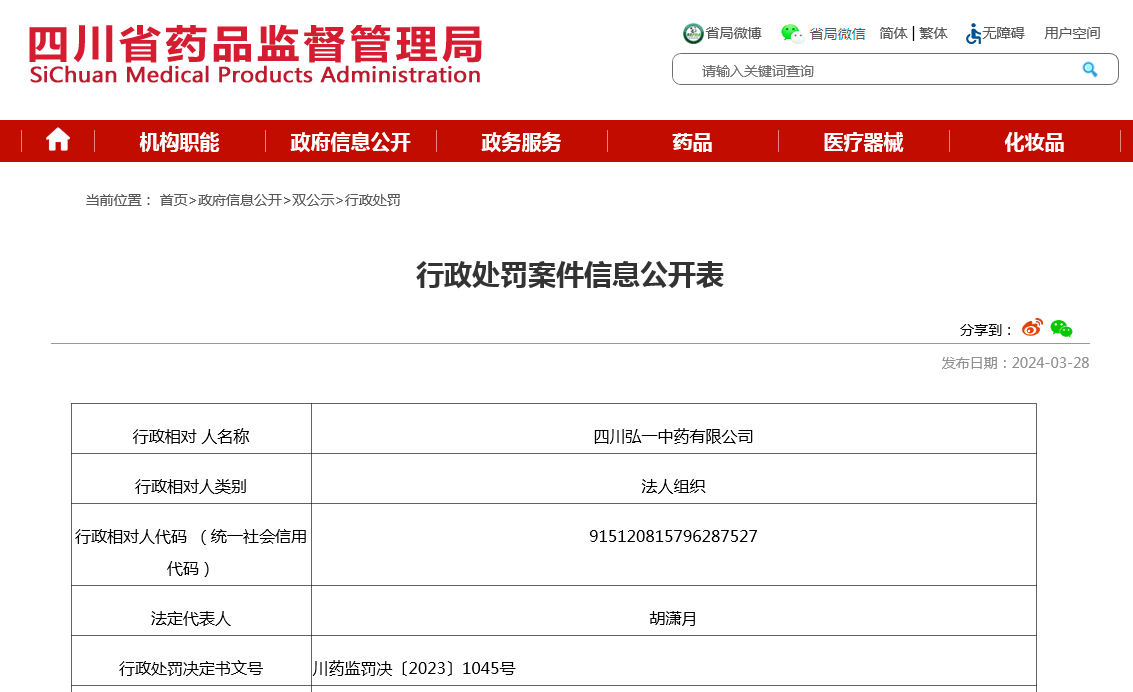This screenshot has height=692, width=1133.
Task: Select 药品 in the navigation bar
Action: click(x=692, y=142)
